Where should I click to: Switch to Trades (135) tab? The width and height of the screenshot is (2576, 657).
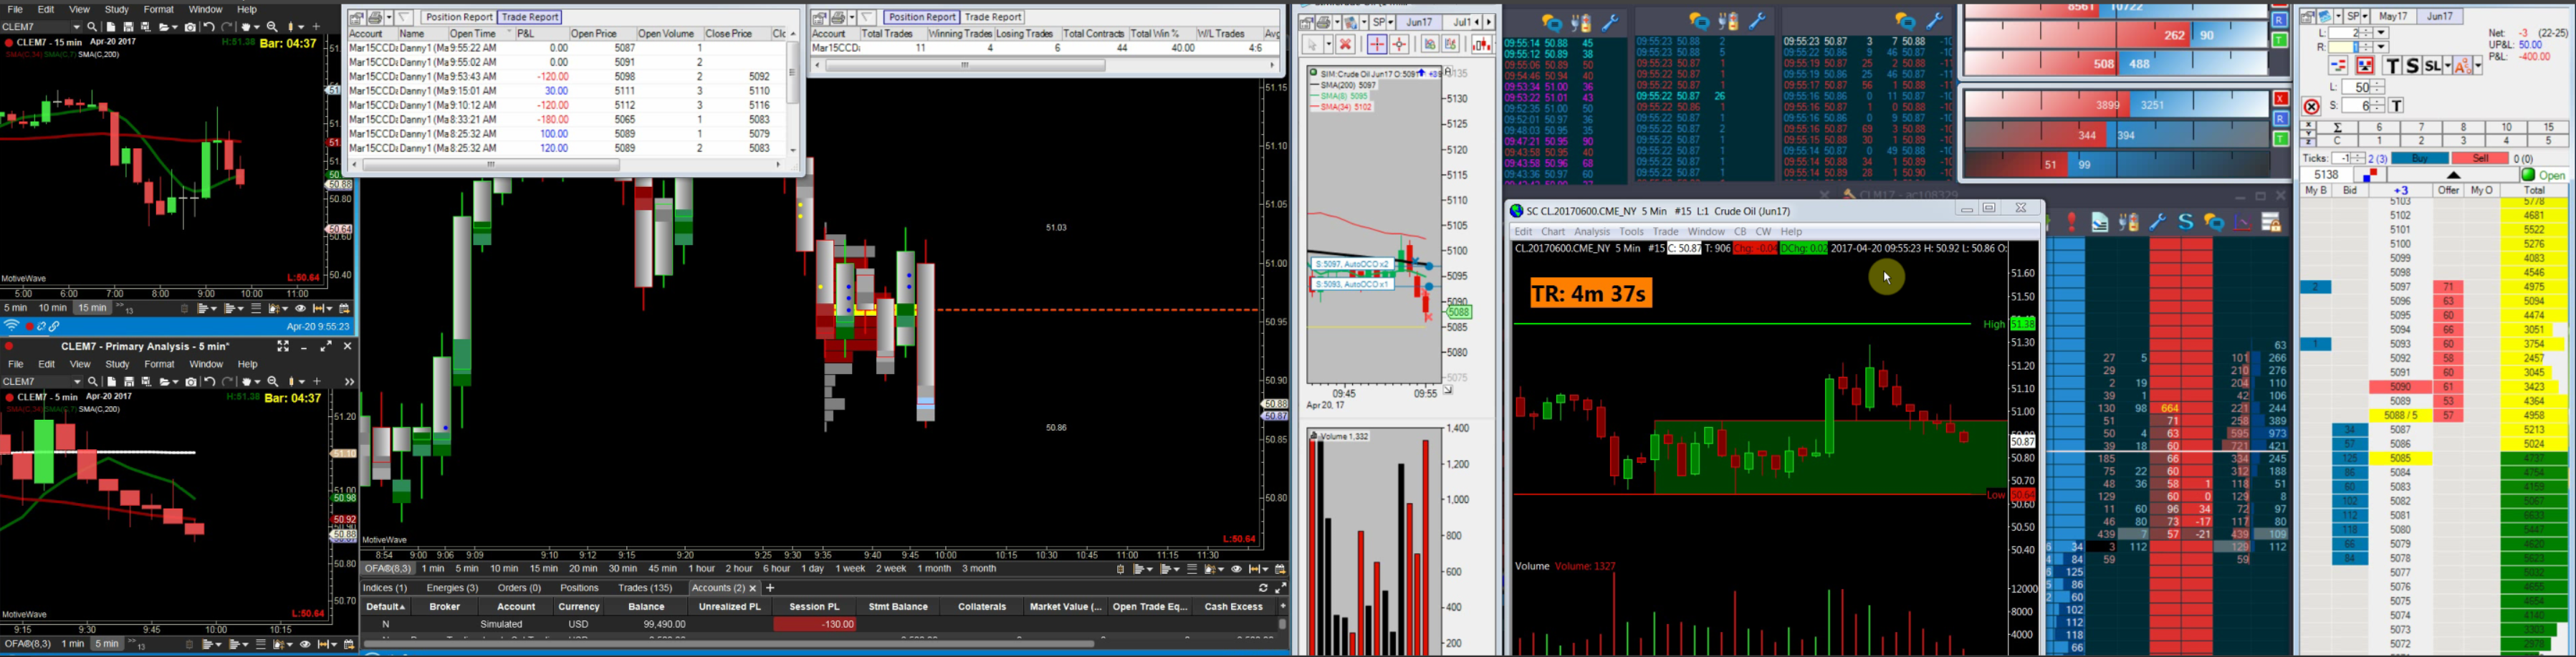645,588
